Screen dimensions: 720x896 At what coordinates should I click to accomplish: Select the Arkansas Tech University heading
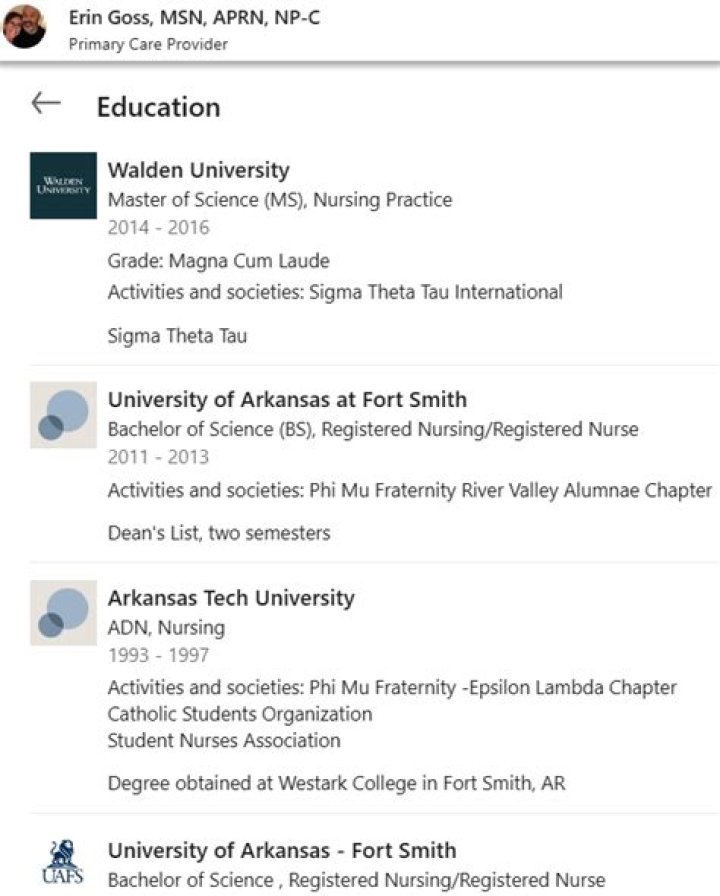pos(231,598)
